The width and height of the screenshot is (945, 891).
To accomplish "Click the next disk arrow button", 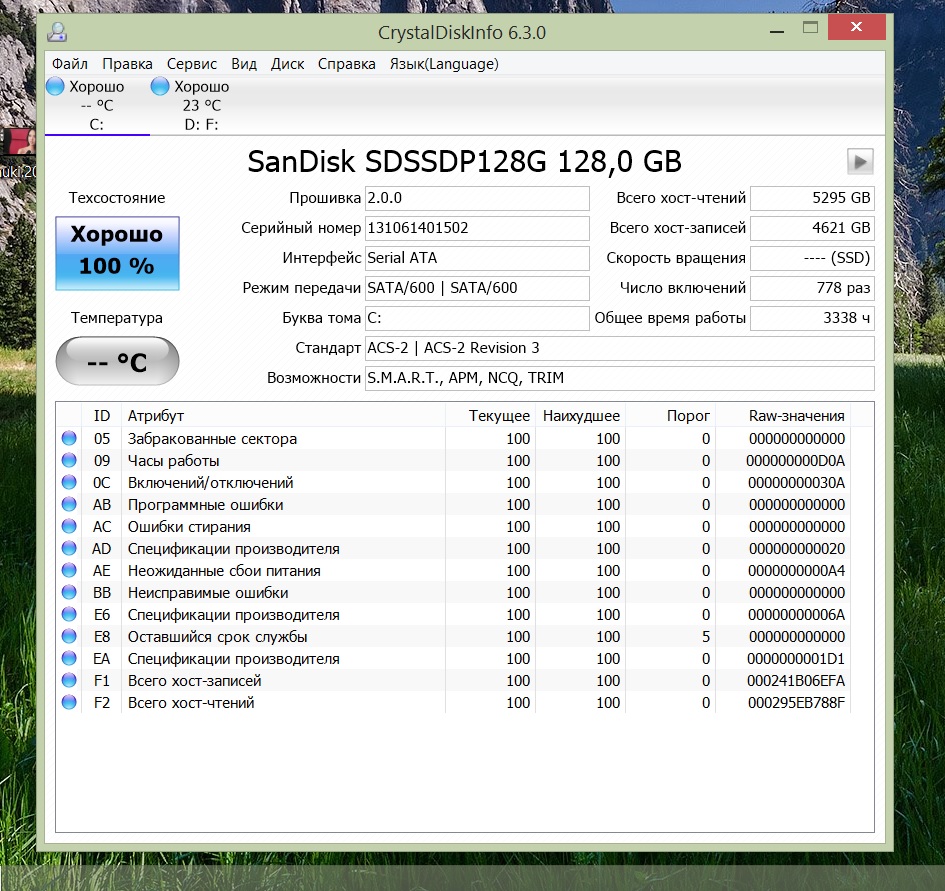I will click(860, 162).
